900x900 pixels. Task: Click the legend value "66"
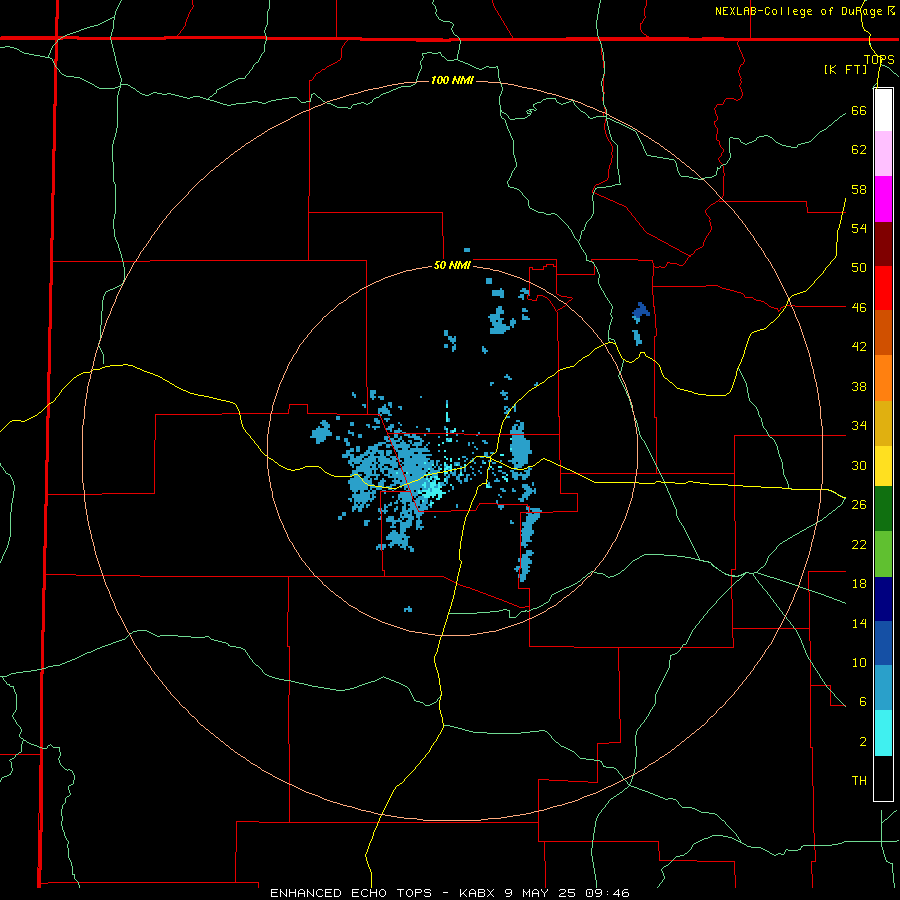(859, 111)
